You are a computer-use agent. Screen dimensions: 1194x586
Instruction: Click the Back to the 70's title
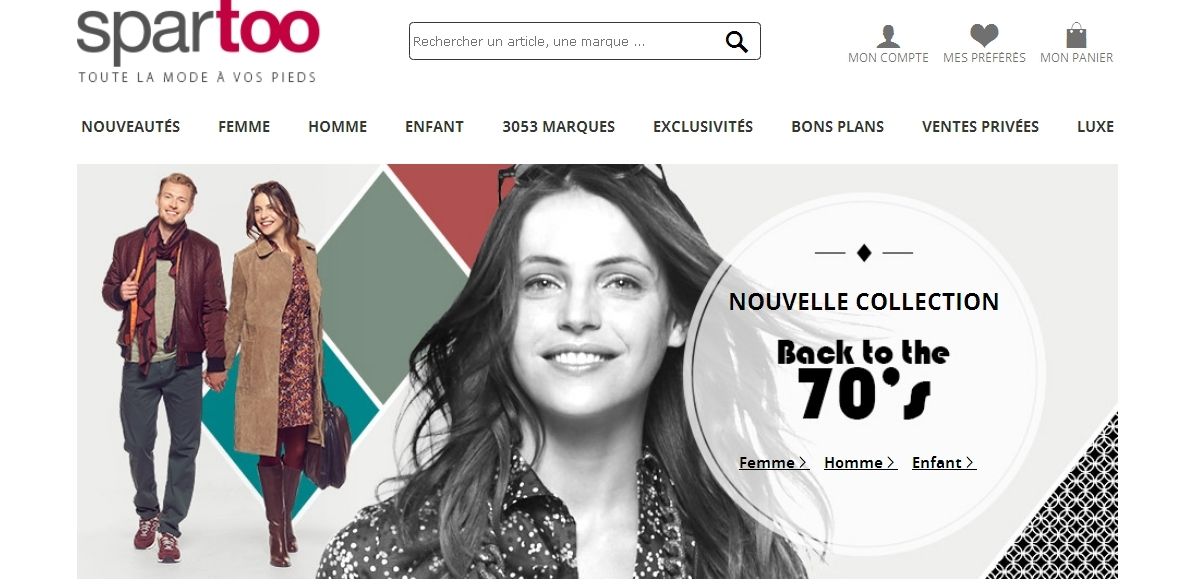(864, 379)
